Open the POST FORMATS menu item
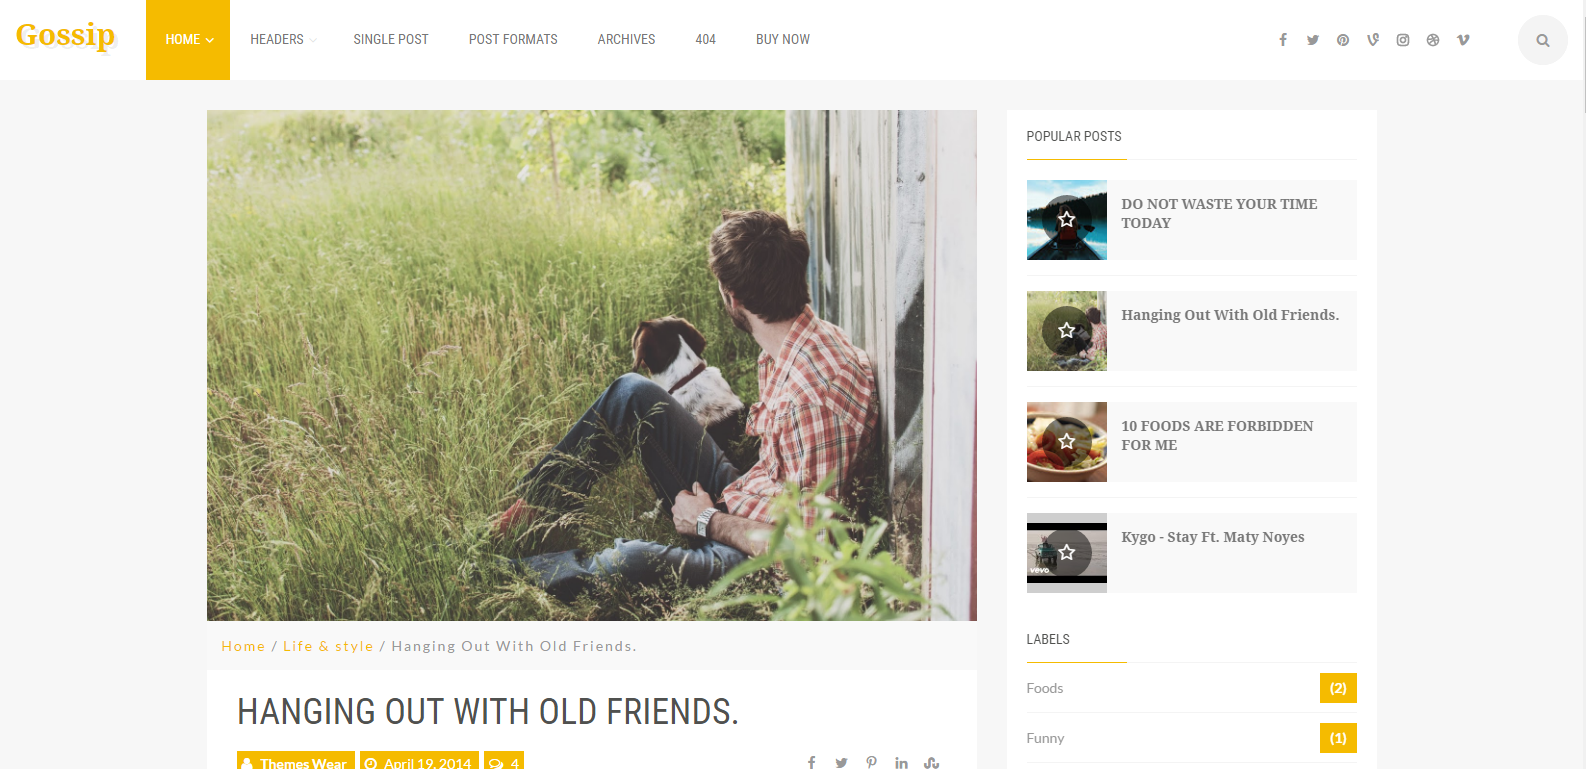Viewport: 1586px width, 769px height. (x=513, y=40)
